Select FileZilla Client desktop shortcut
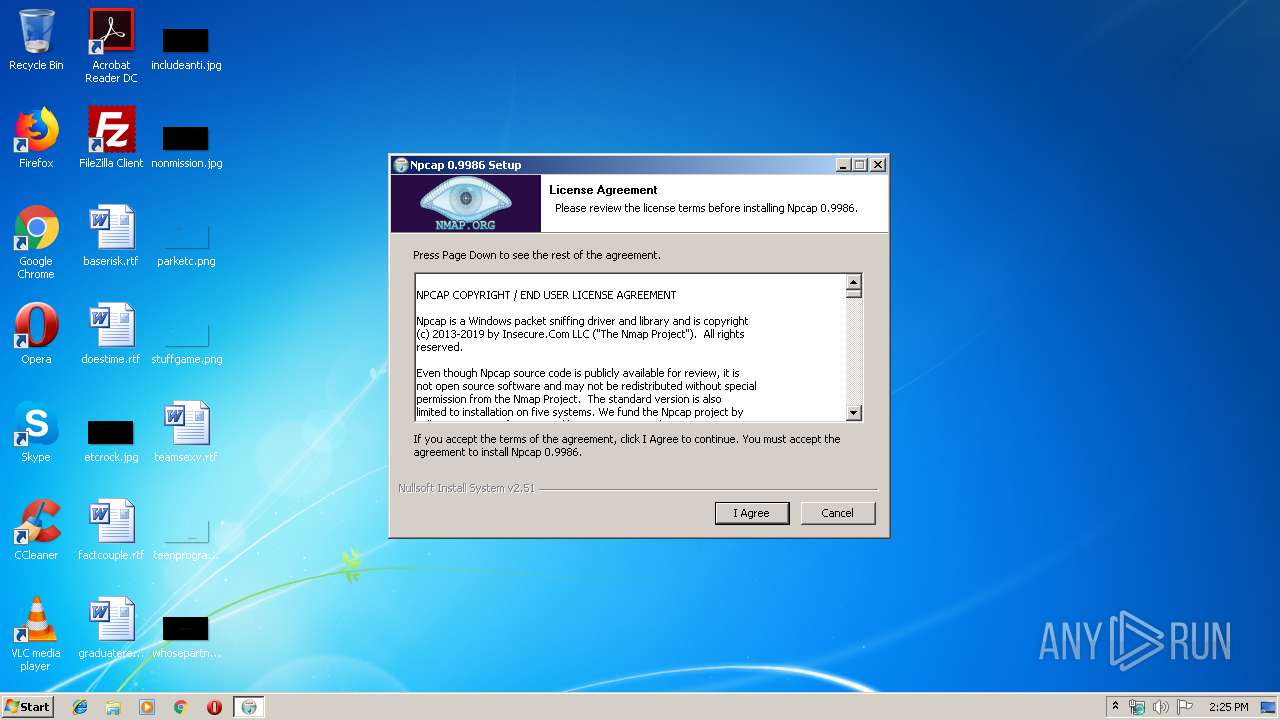This screenshot has height=720, width=1280. (x=111, y=138)
